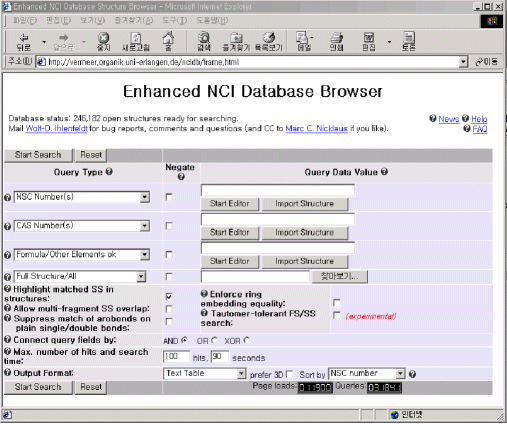This screenshot has width=507, height=424.
Task: Uncheck Highlight matched SS in structures
Action: (x=169, y=296)
